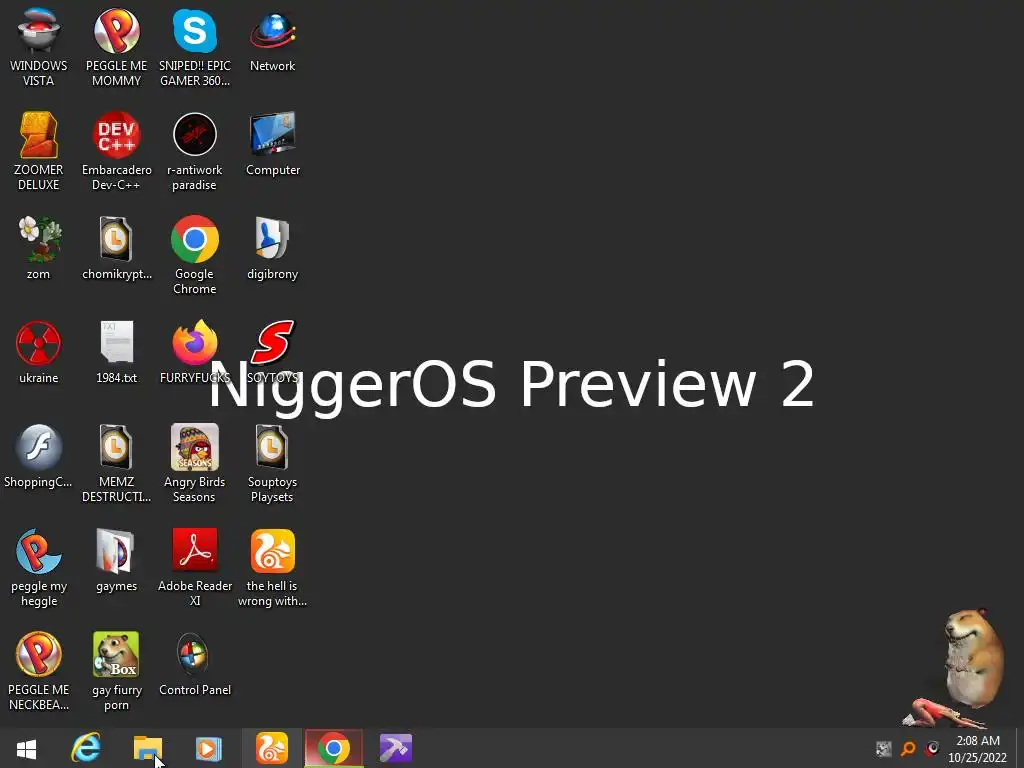1024x768 pixels.
Task: Select the 1984.txt text file
Action: [116, 351]
